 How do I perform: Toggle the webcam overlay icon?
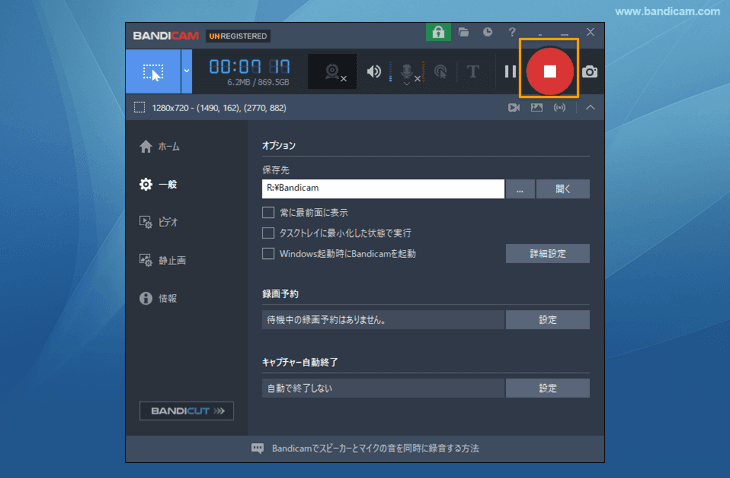click(332, 71)
